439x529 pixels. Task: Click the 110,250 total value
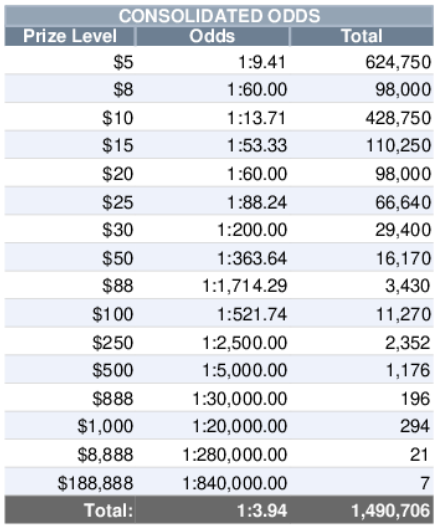(x=399, y=146)
